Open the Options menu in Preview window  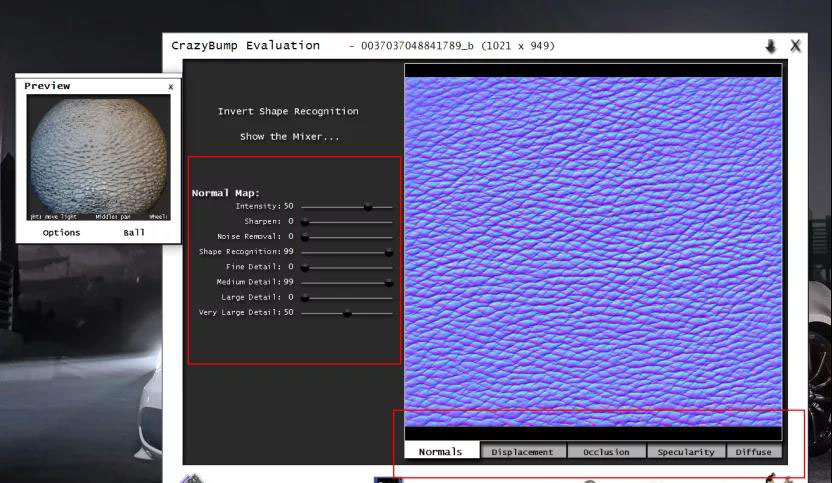61,232
